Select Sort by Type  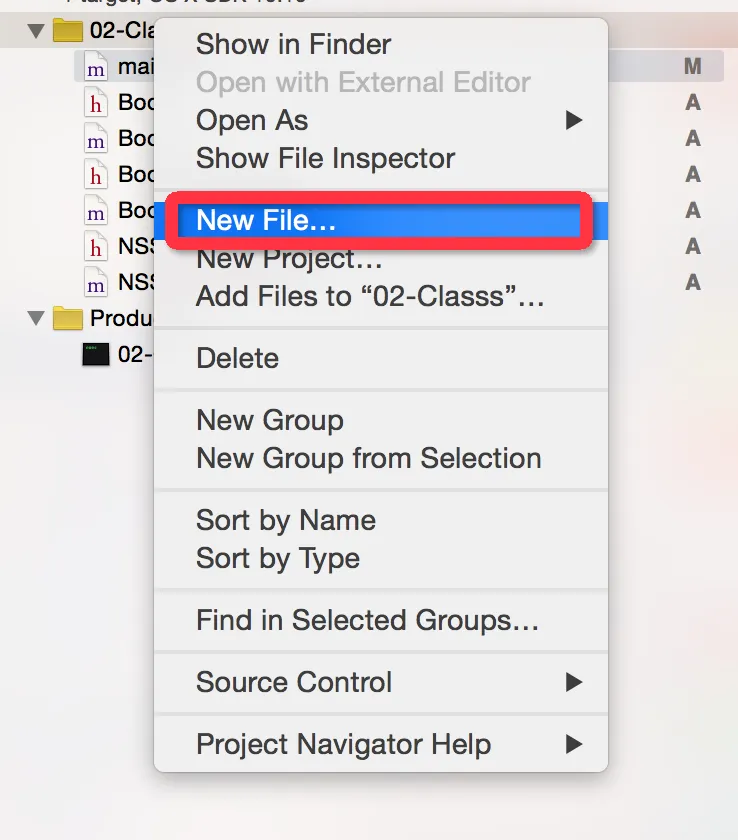(277, 558)
